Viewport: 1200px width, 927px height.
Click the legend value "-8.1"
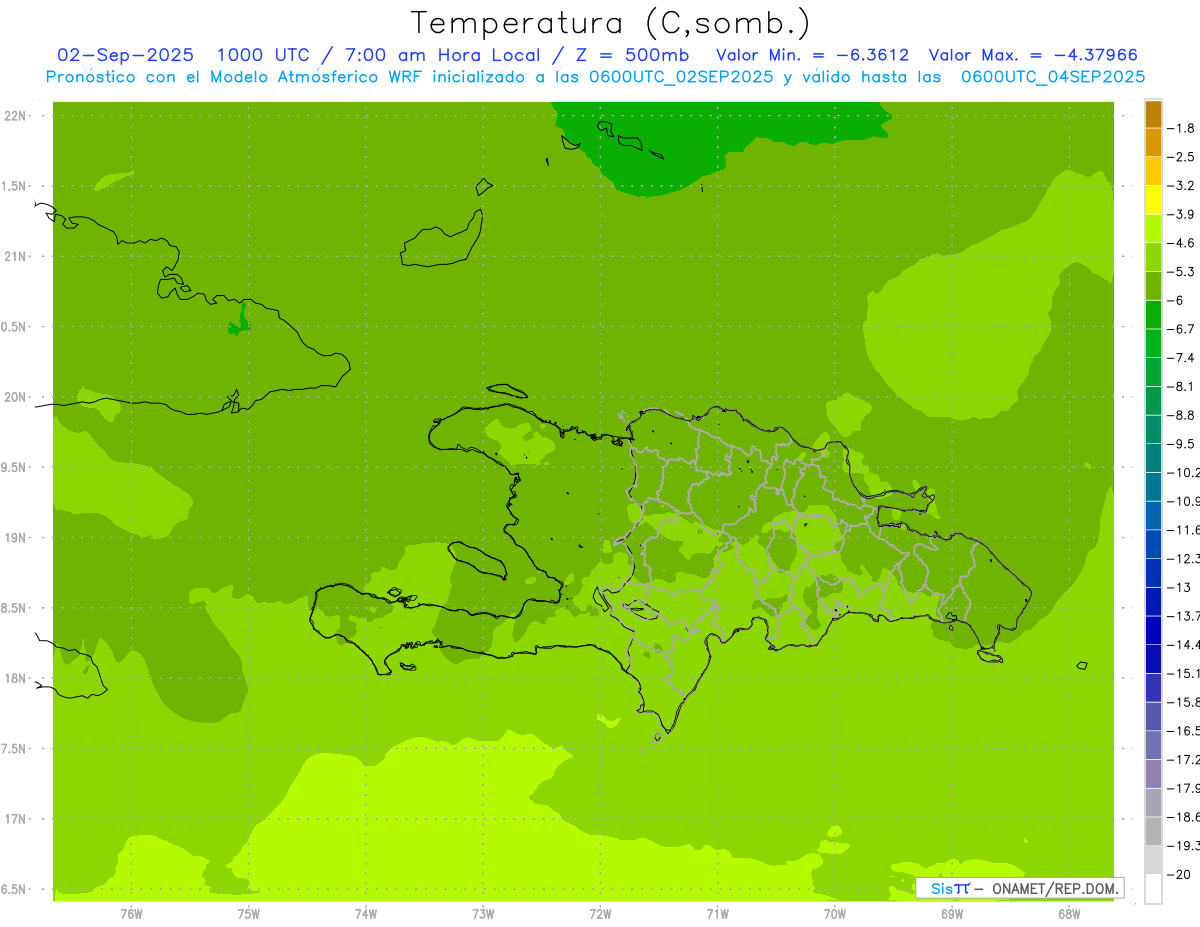coord(1181,386)
